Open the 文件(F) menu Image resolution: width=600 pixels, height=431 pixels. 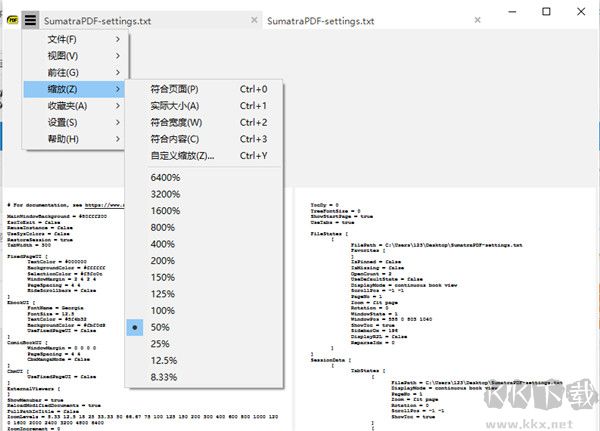pyautogui.click(x=73, y=39)
